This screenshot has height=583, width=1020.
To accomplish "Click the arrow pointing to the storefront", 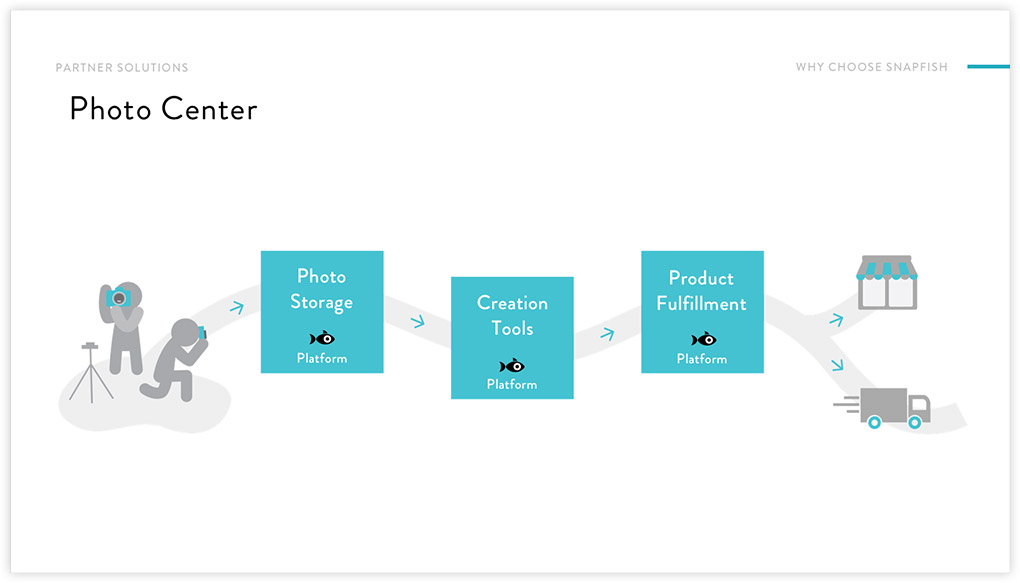I will click(837, 319).
